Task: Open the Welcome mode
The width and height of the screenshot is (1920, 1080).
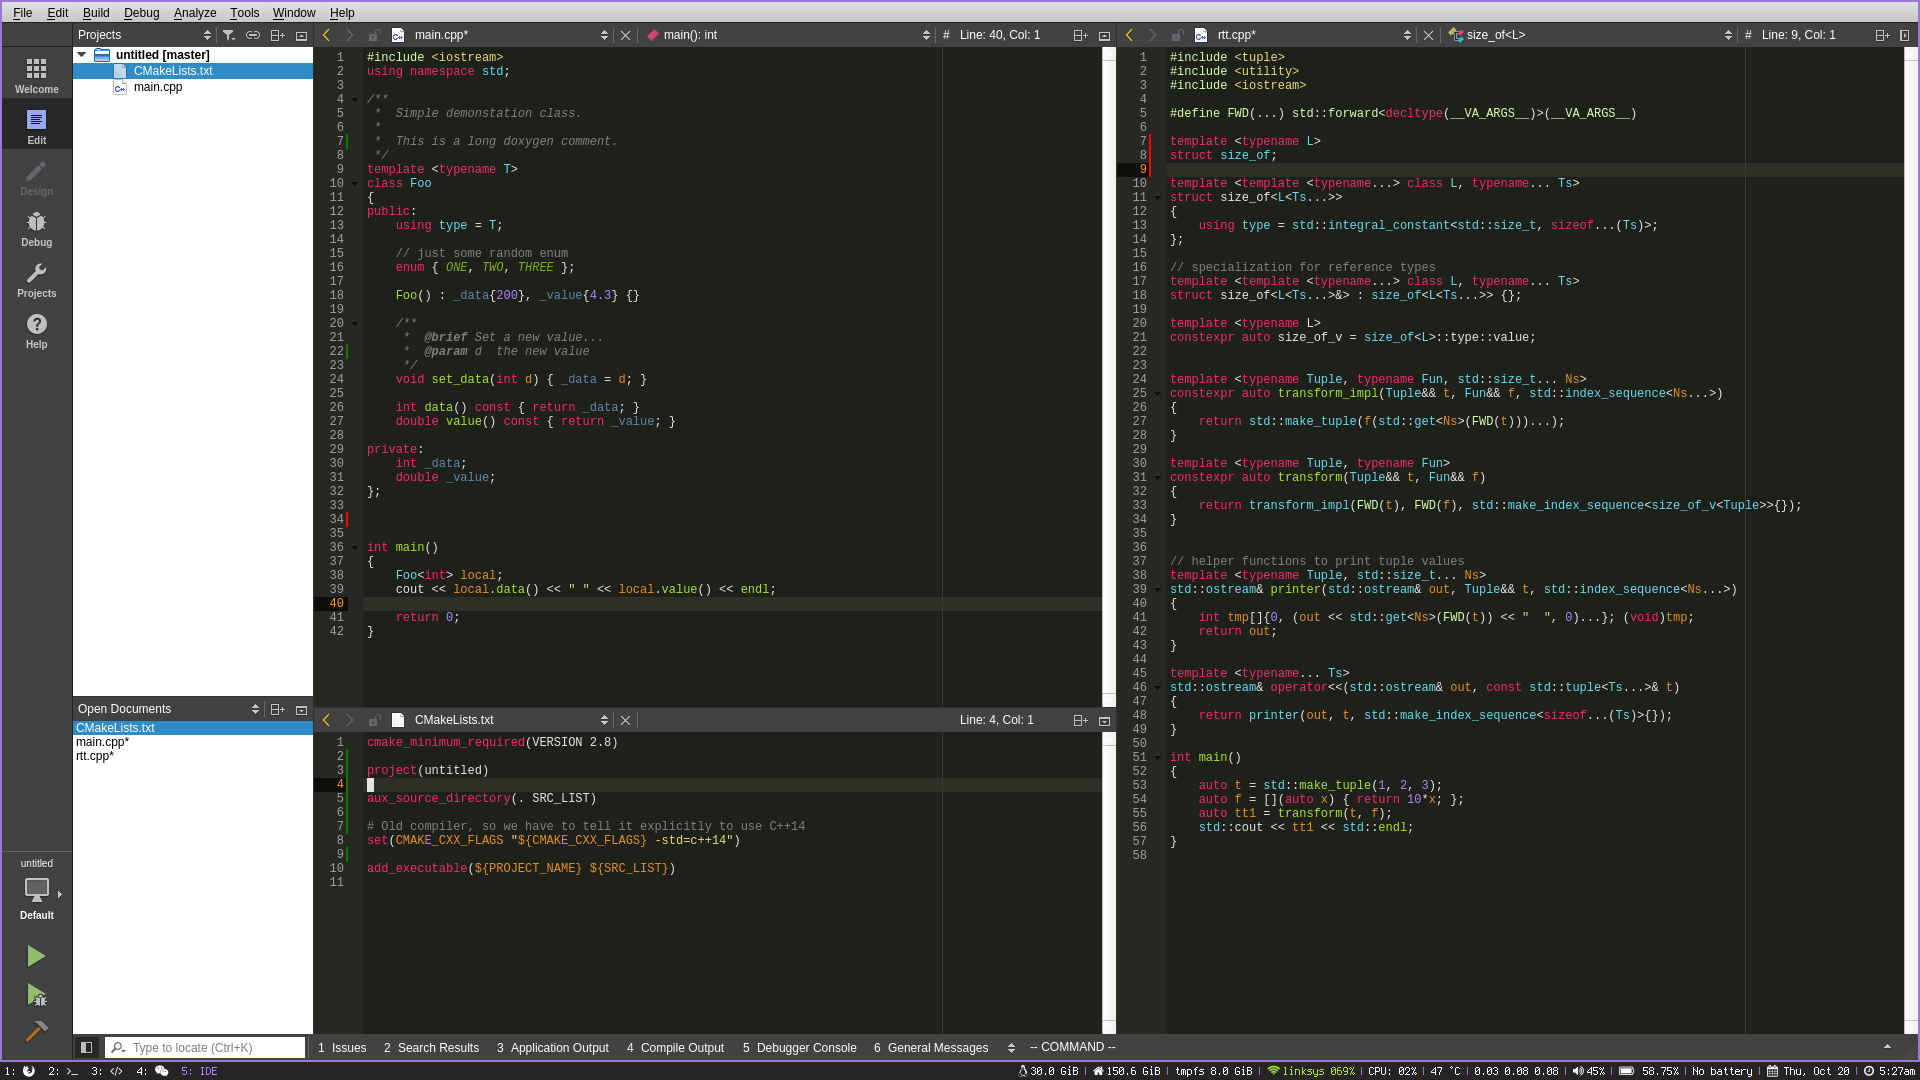Action: point(36,75)
